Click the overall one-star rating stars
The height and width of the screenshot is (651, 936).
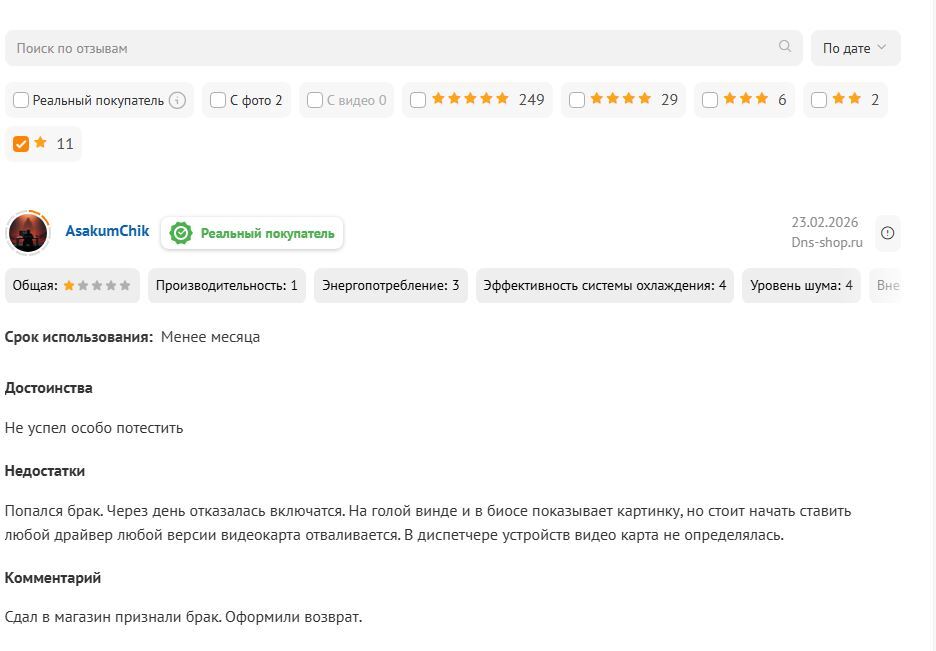(97, 285)
